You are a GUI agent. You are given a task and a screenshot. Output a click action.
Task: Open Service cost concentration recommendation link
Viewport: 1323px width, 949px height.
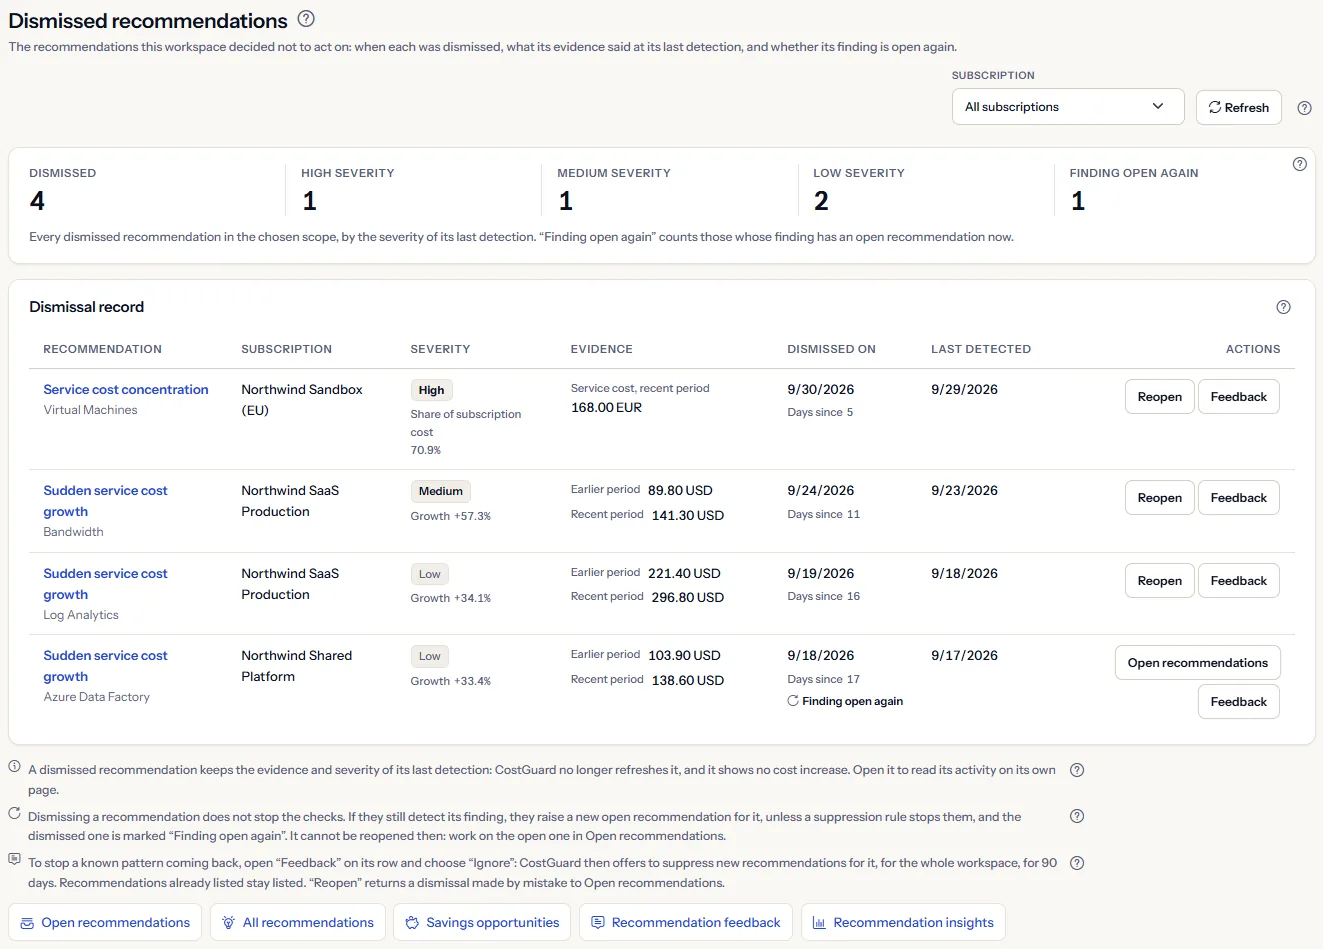pyautogui.click(x=126, y=390)
